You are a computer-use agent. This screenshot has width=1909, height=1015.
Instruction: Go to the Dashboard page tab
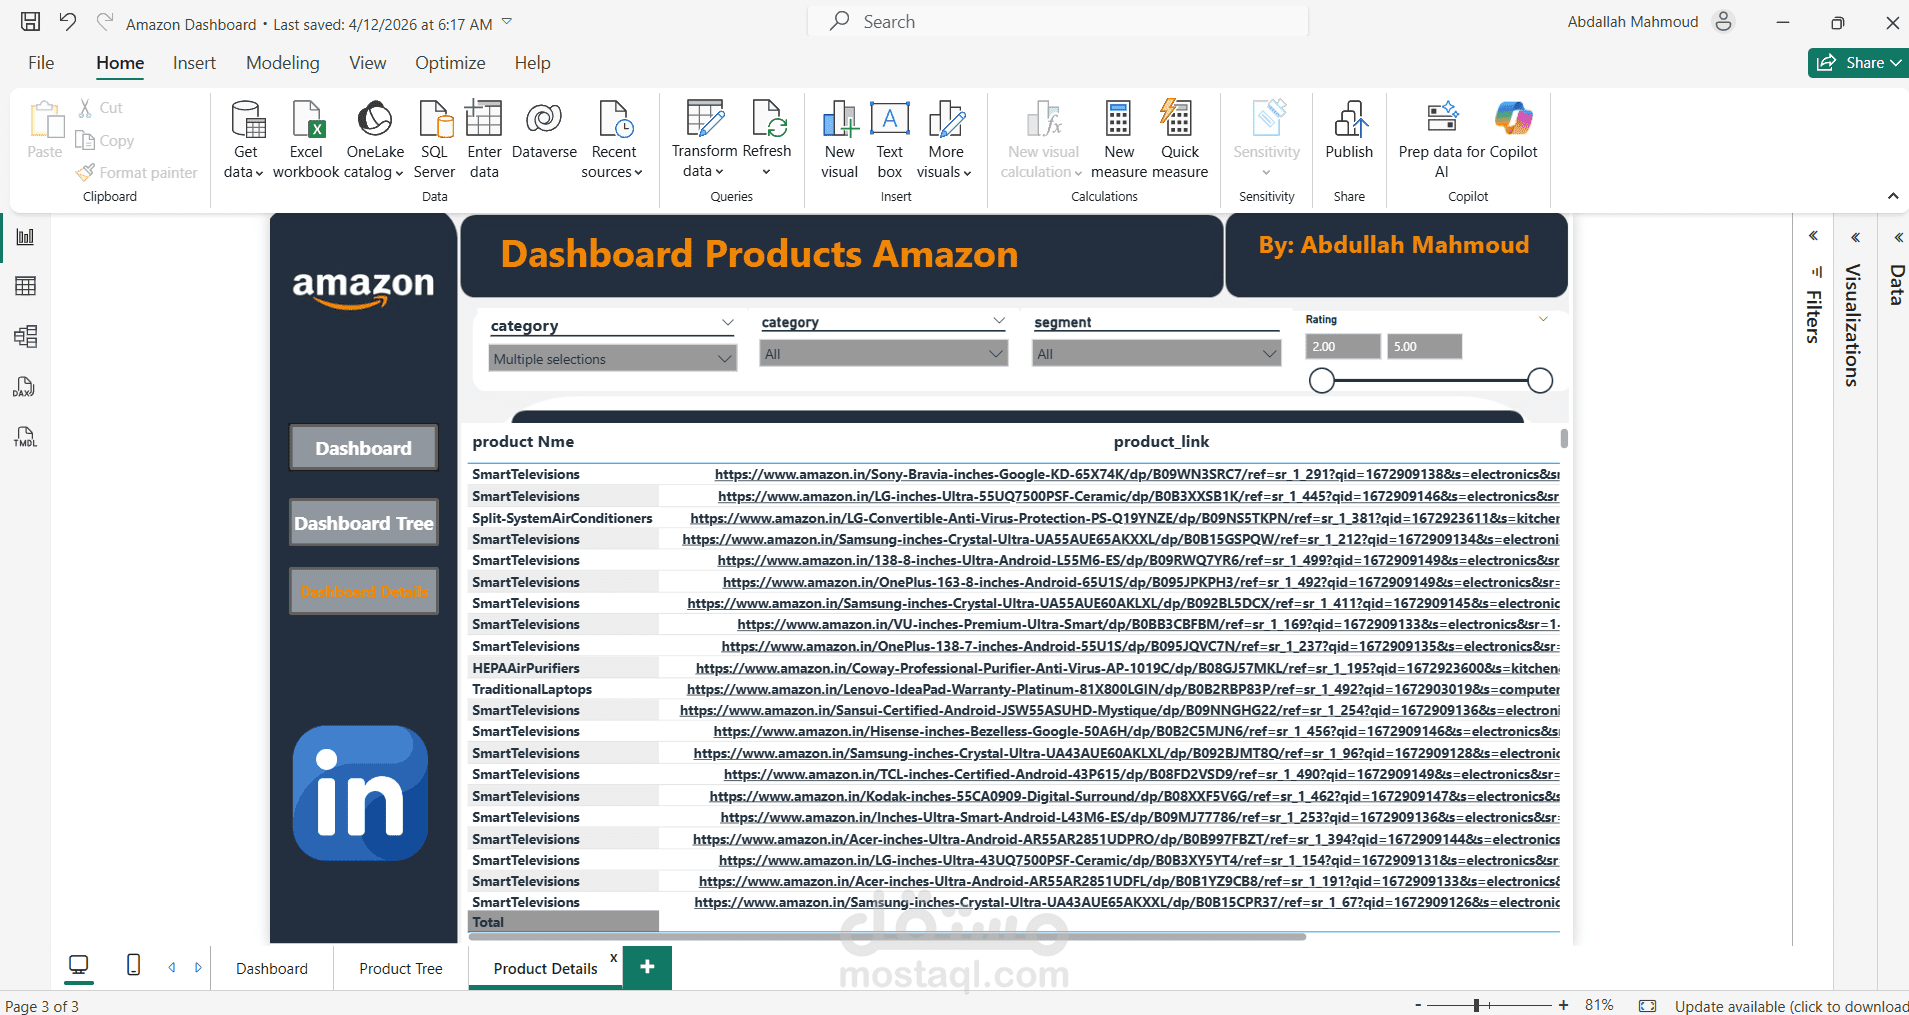pos(272,968)
